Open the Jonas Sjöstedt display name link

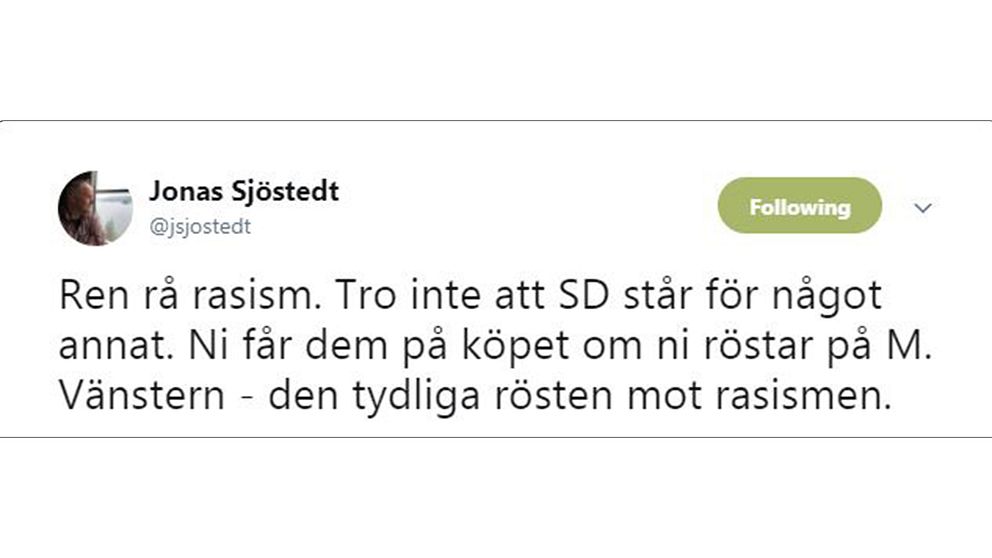(244, 191)
